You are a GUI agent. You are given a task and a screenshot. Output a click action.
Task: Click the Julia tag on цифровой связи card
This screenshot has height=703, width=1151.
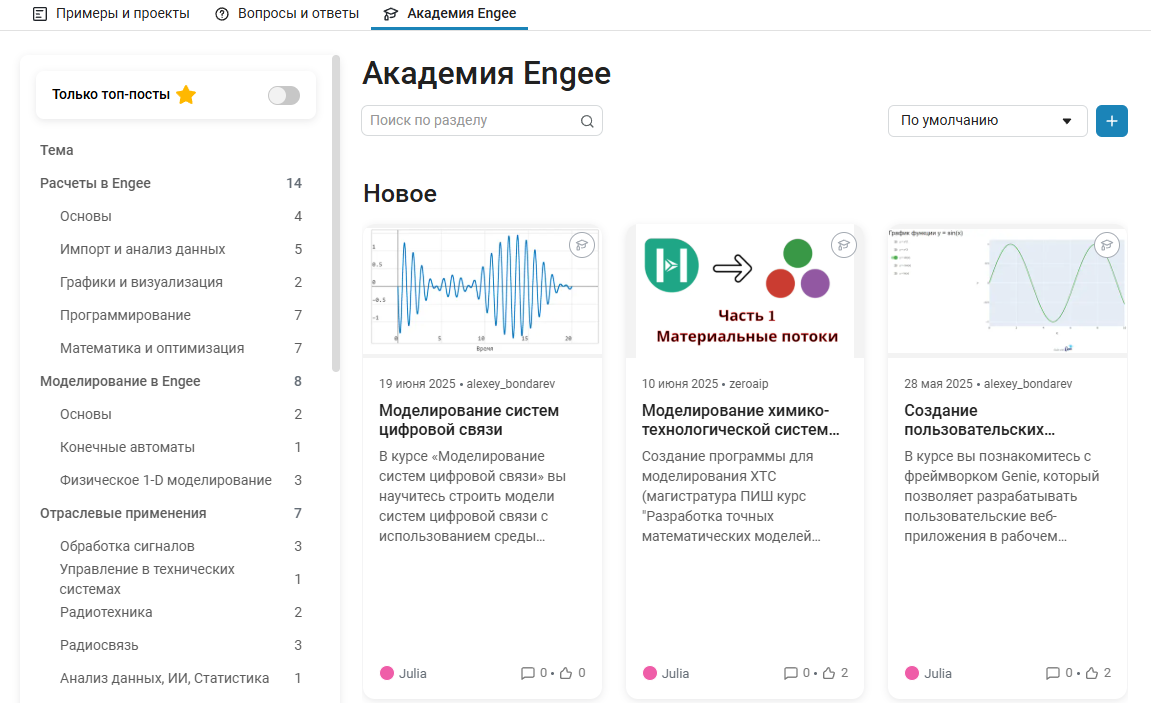pos(403,673)
